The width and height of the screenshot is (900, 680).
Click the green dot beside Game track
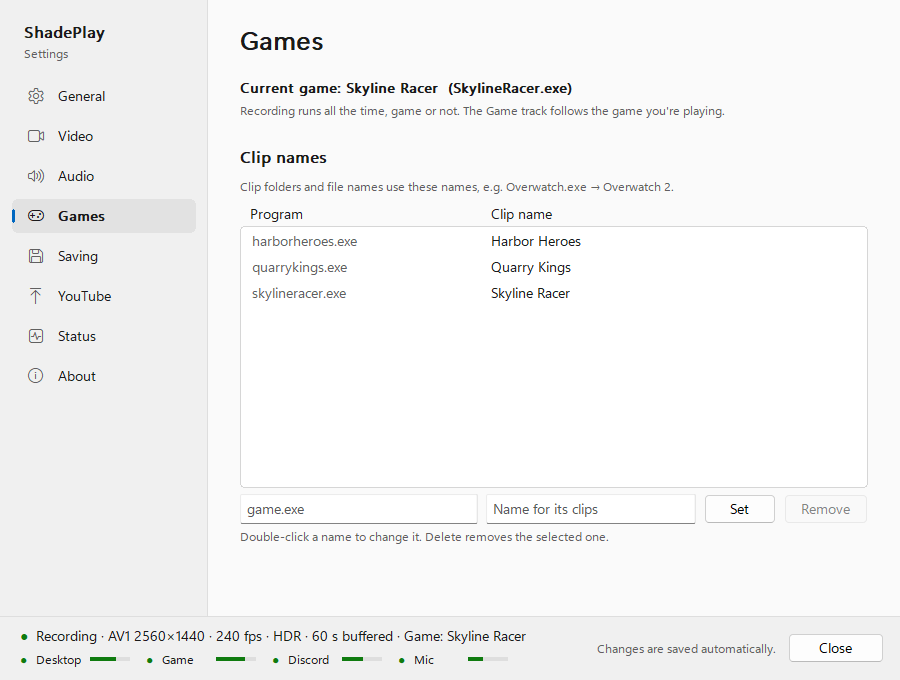[x=149, y=660]
